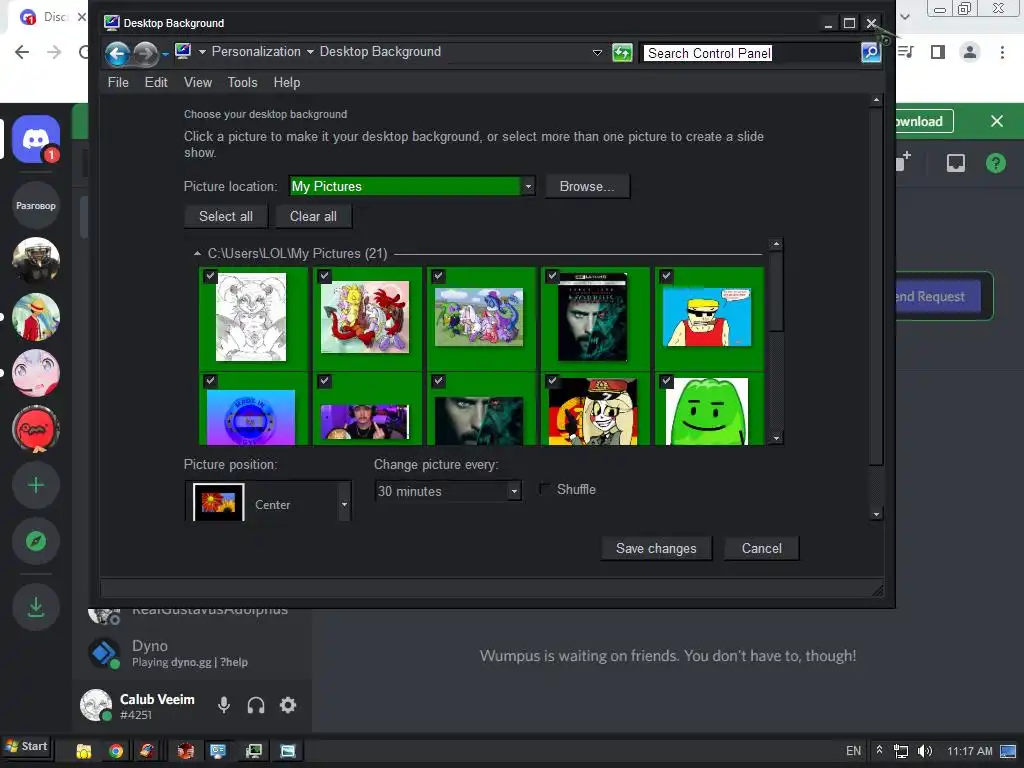
Task: Open the Chrome three-dot menu
Action: (1002, 52)
